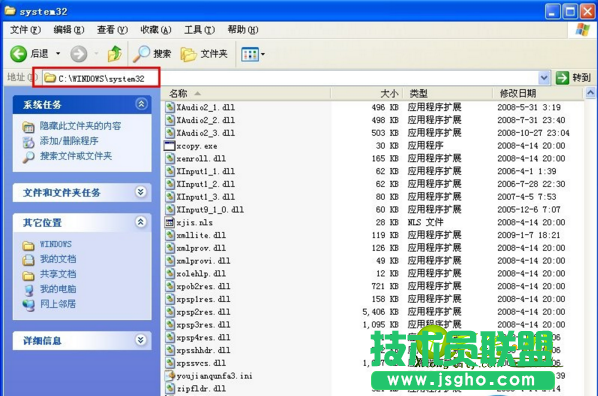
Task: Click the 5,406 KB size cell
Action: tap(380, 312)
